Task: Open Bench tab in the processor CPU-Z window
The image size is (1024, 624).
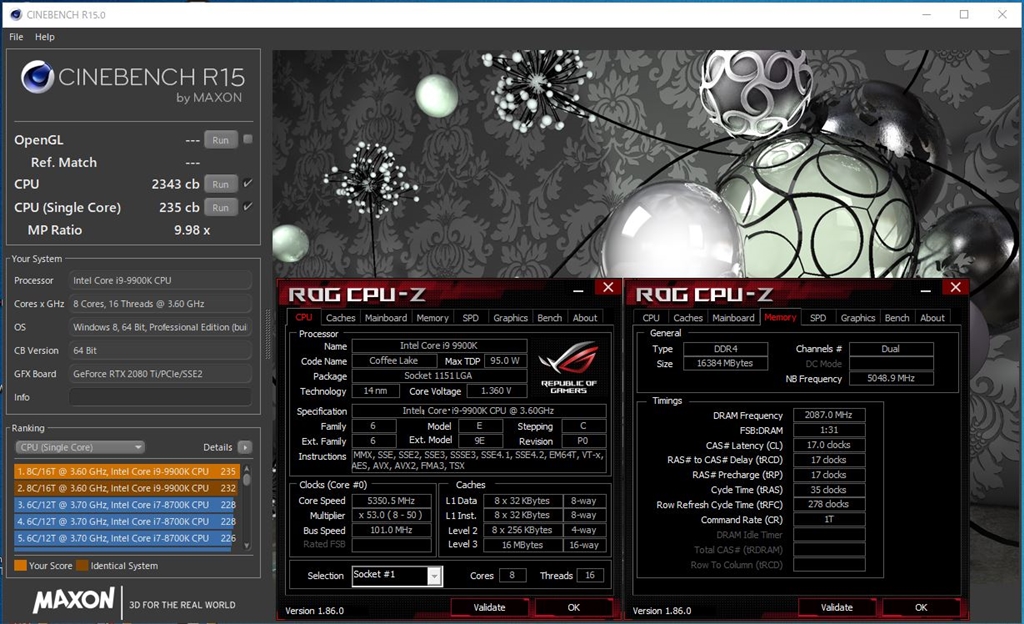Action: point(549,318)
